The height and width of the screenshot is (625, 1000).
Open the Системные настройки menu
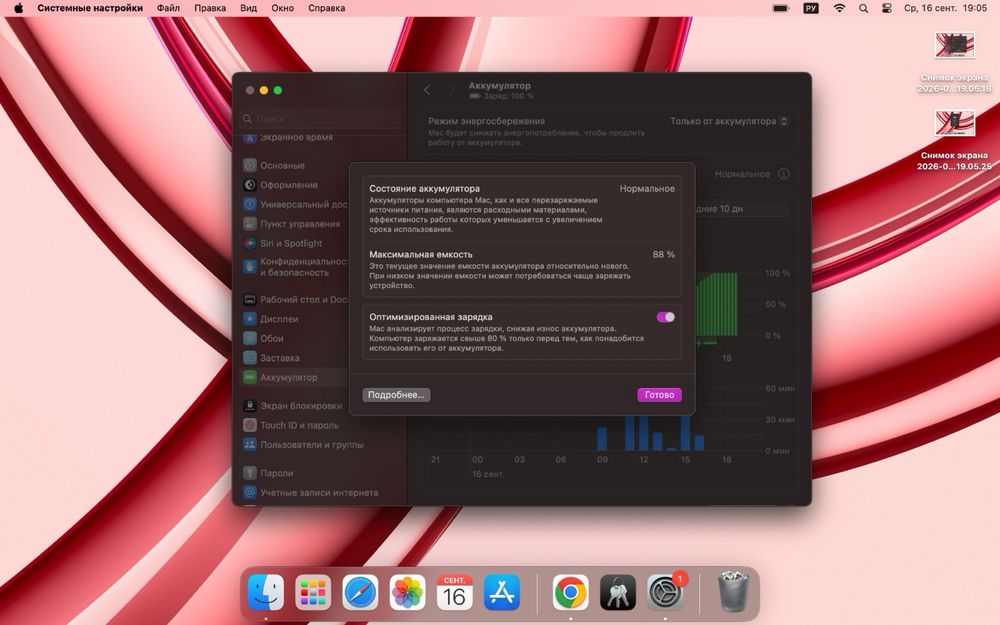point(90,8)
